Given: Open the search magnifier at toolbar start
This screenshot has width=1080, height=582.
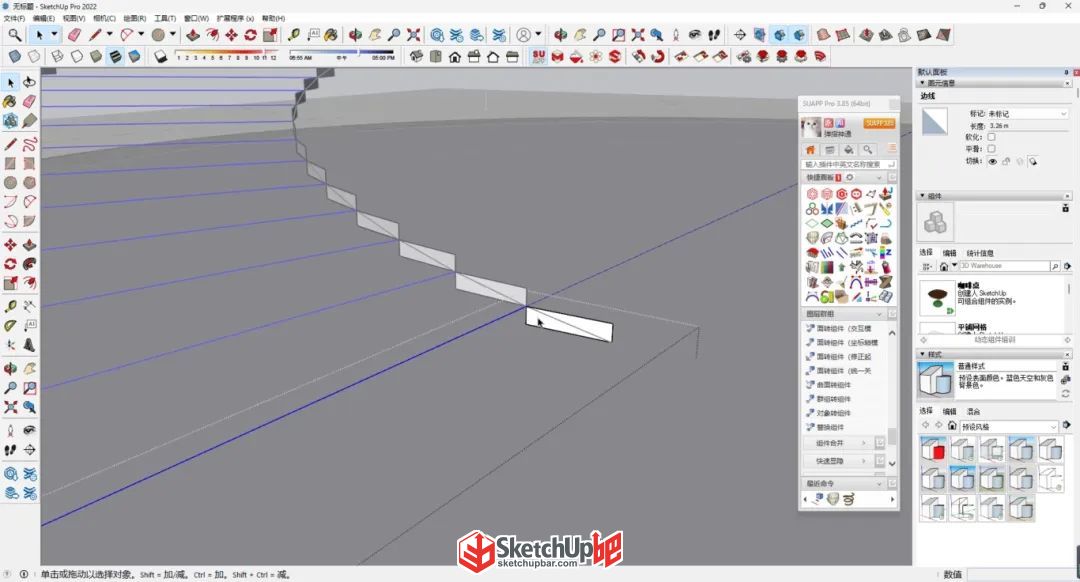Looking at the screenshot, I should click(x=14, y=34).
